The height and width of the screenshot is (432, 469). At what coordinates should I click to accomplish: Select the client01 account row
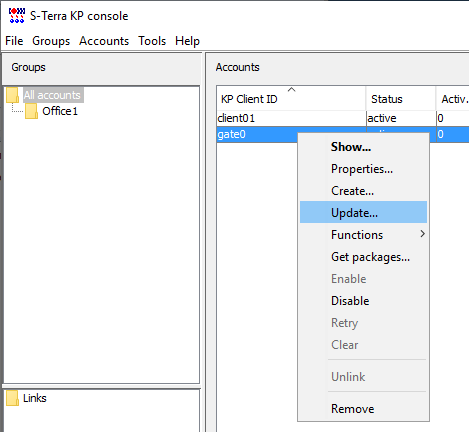tap(343, 118)
